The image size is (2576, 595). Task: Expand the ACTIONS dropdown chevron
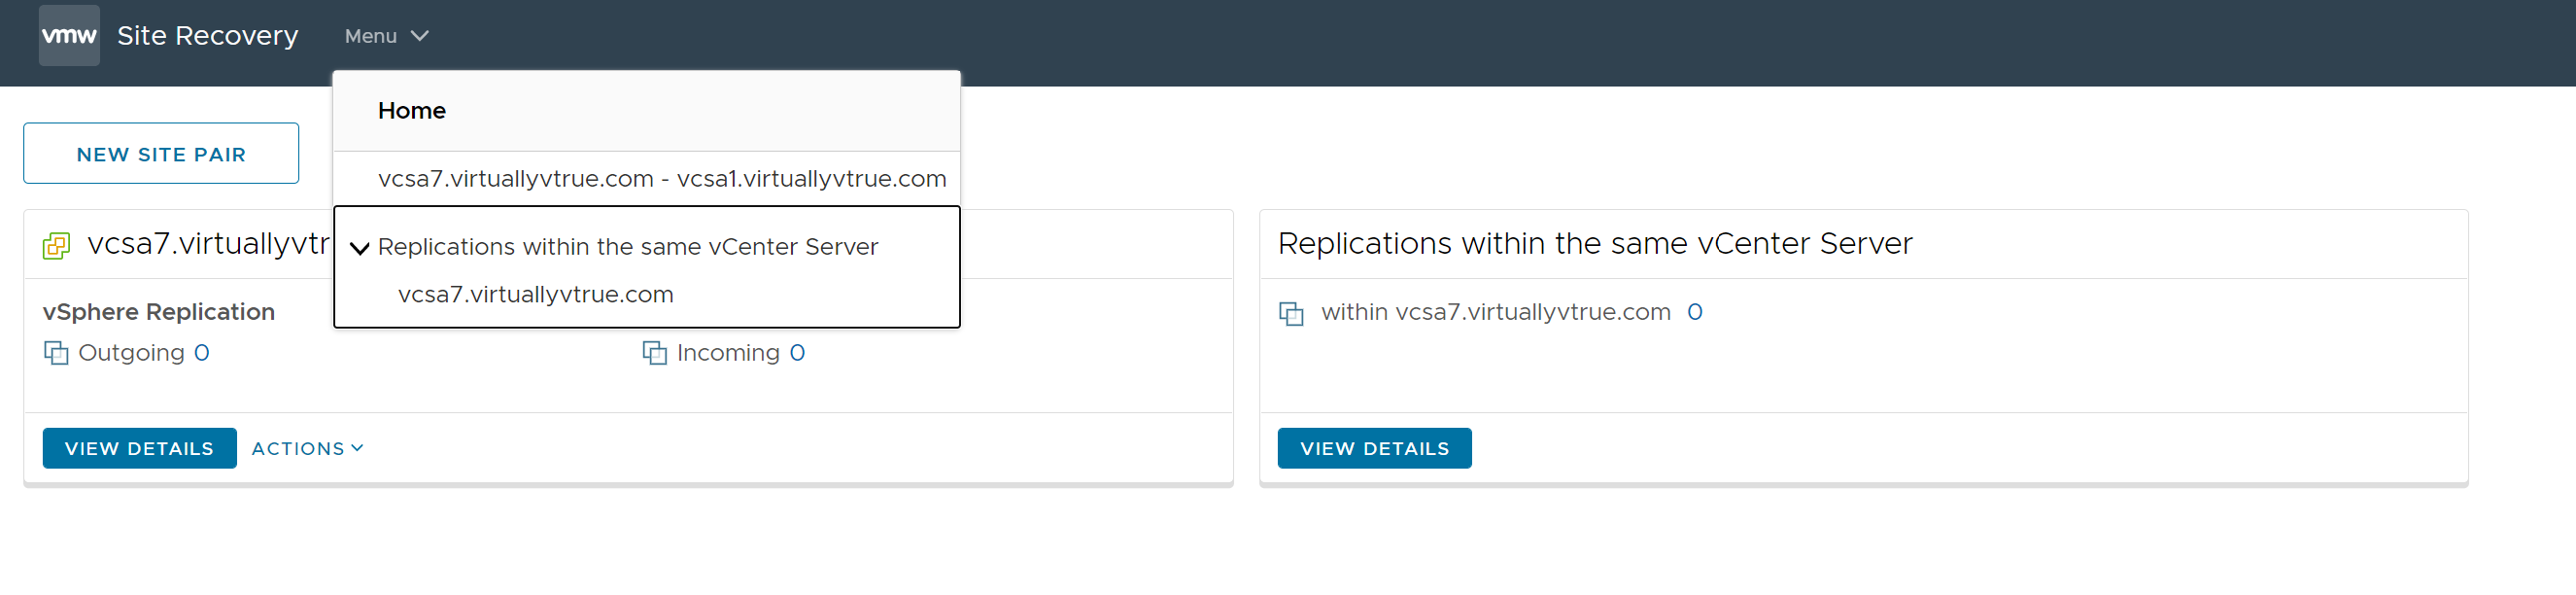tap(358, 448)
